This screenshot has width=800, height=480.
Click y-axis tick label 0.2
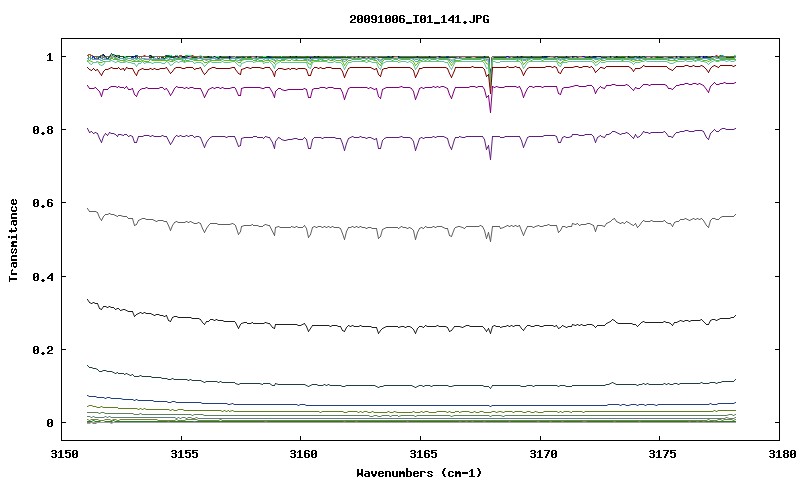point(43,350)
